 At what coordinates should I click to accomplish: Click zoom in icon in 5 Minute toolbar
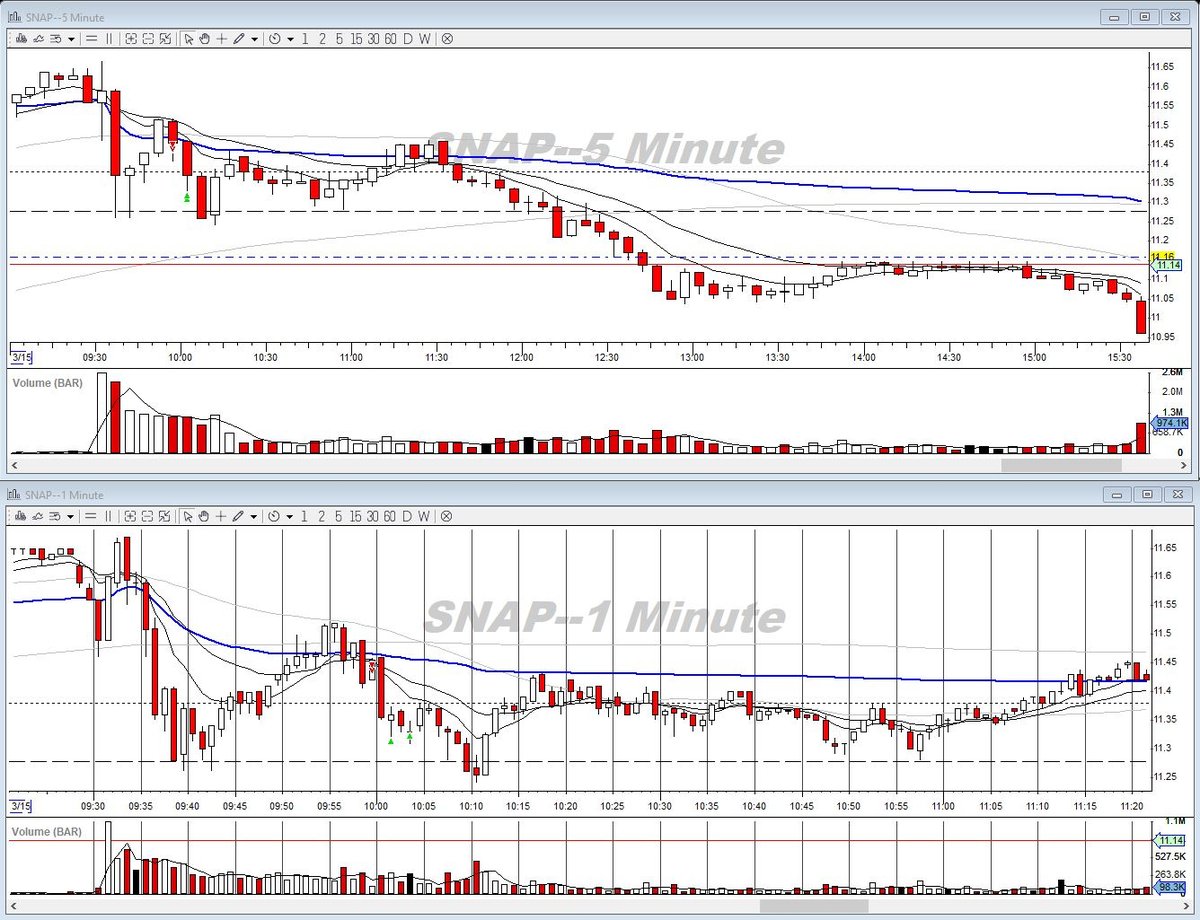coord(131,39)
